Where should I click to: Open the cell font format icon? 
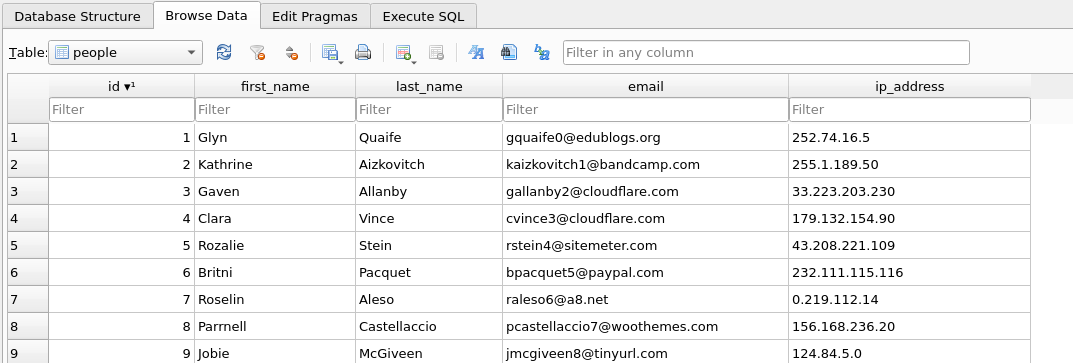pyautogui.click(x=476, y=53)
